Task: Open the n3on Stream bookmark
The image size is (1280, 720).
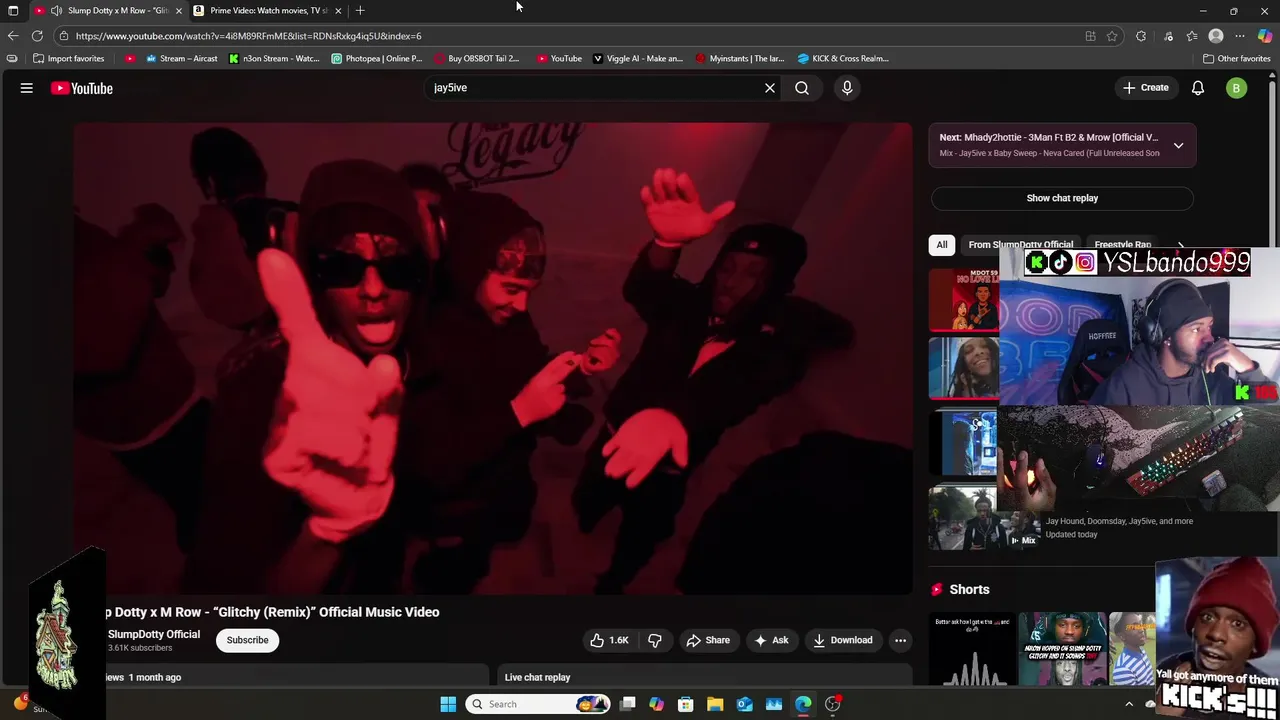Action: coord(274,58)
